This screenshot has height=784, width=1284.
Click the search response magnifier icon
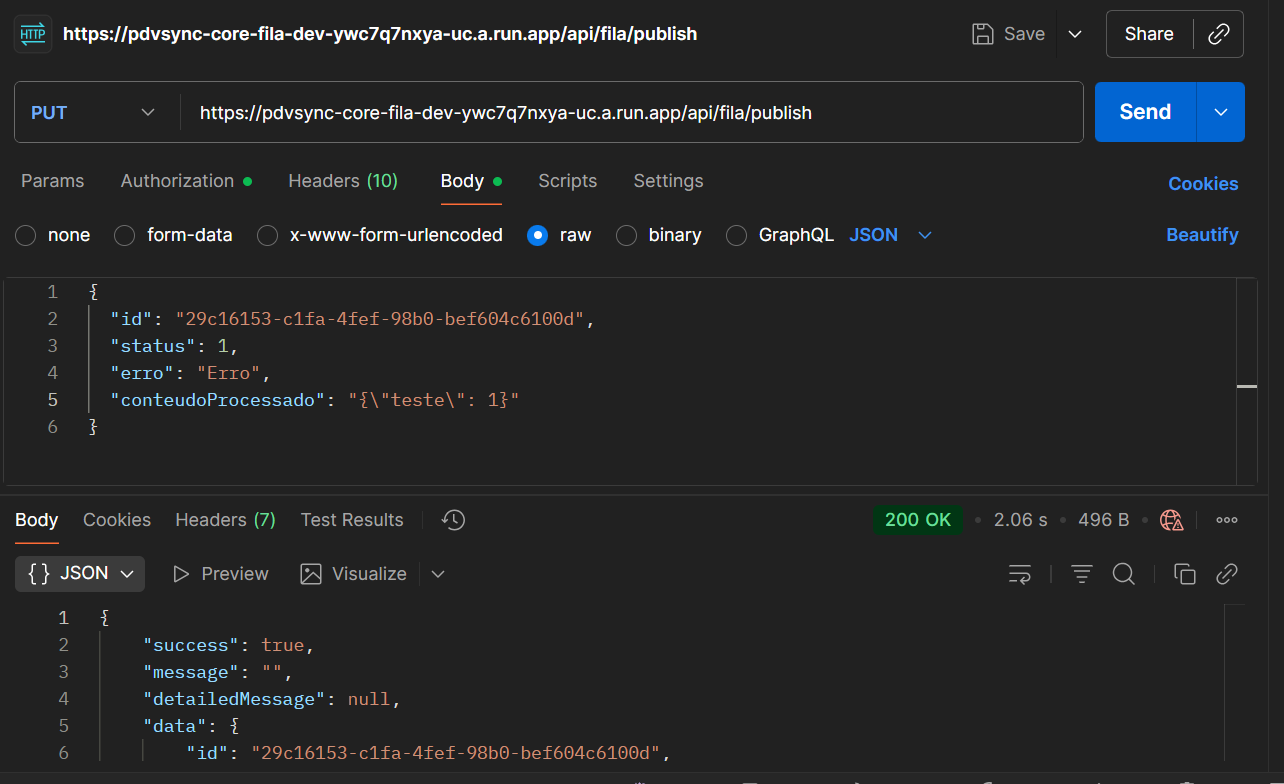pos(1123,574)
